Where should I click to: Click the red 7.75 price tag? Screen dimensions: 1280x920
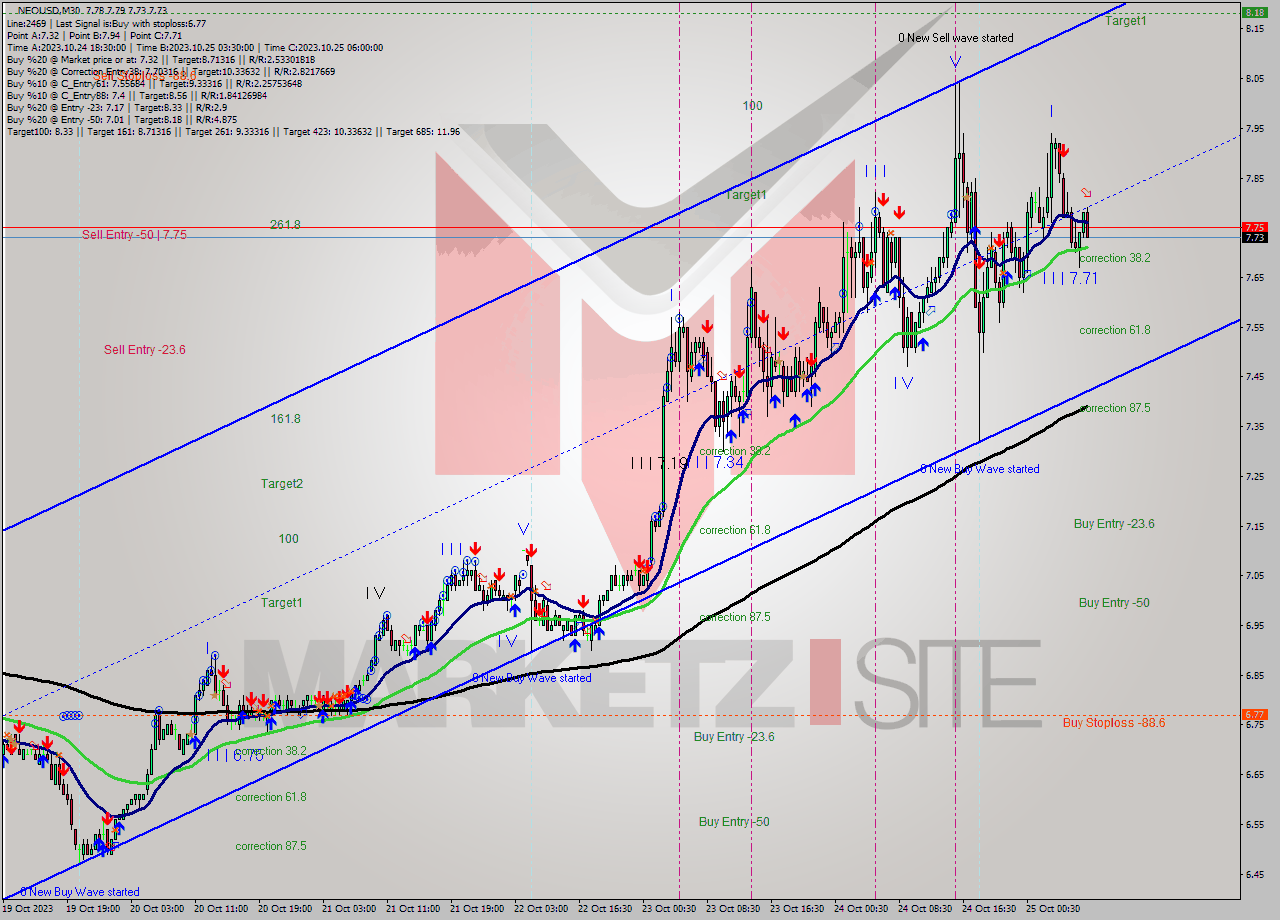pyautogui.click(x=1254, y=227)
